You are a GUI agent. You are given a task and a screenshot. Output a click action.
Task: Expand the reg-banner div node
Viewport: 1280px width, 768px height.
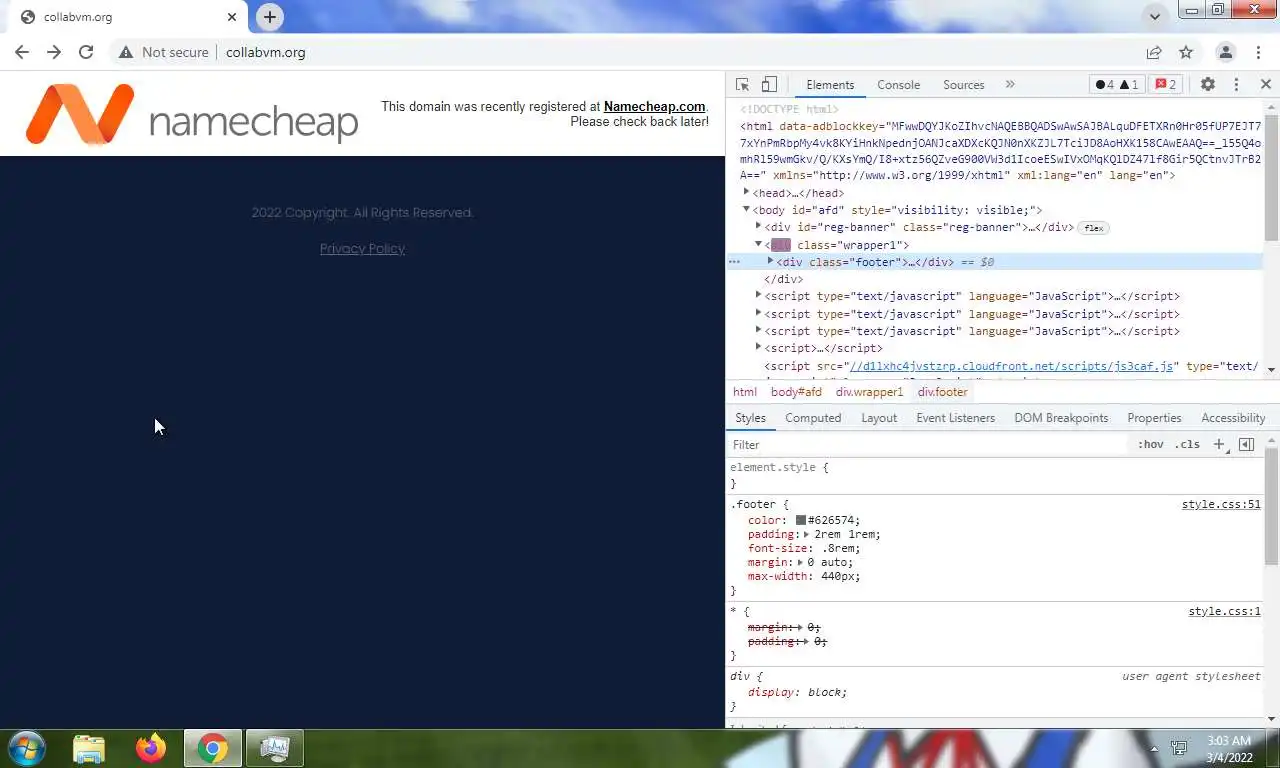pos(758,227)
